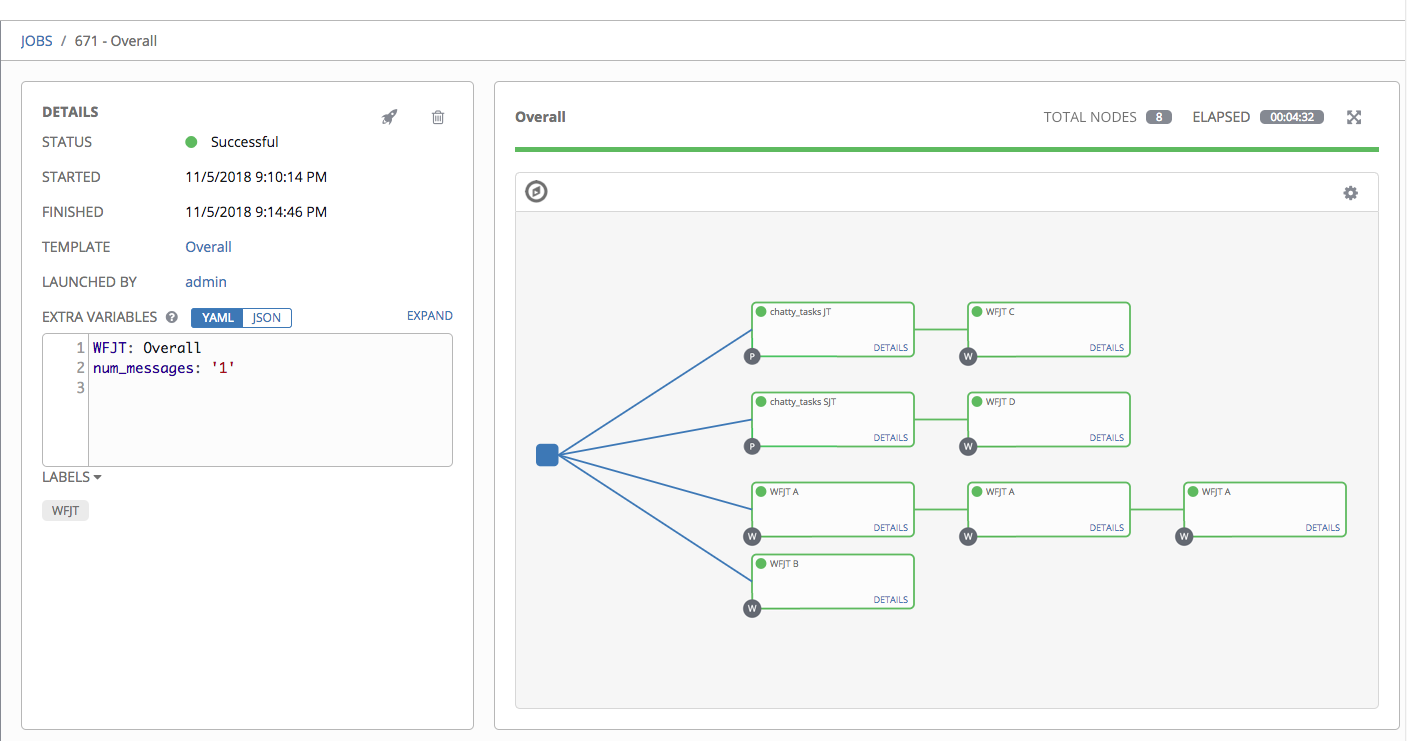The width and height of the screenshot is (1407, 741).
Task: Click the W badge on WFJT C
Action: [968, 356]
